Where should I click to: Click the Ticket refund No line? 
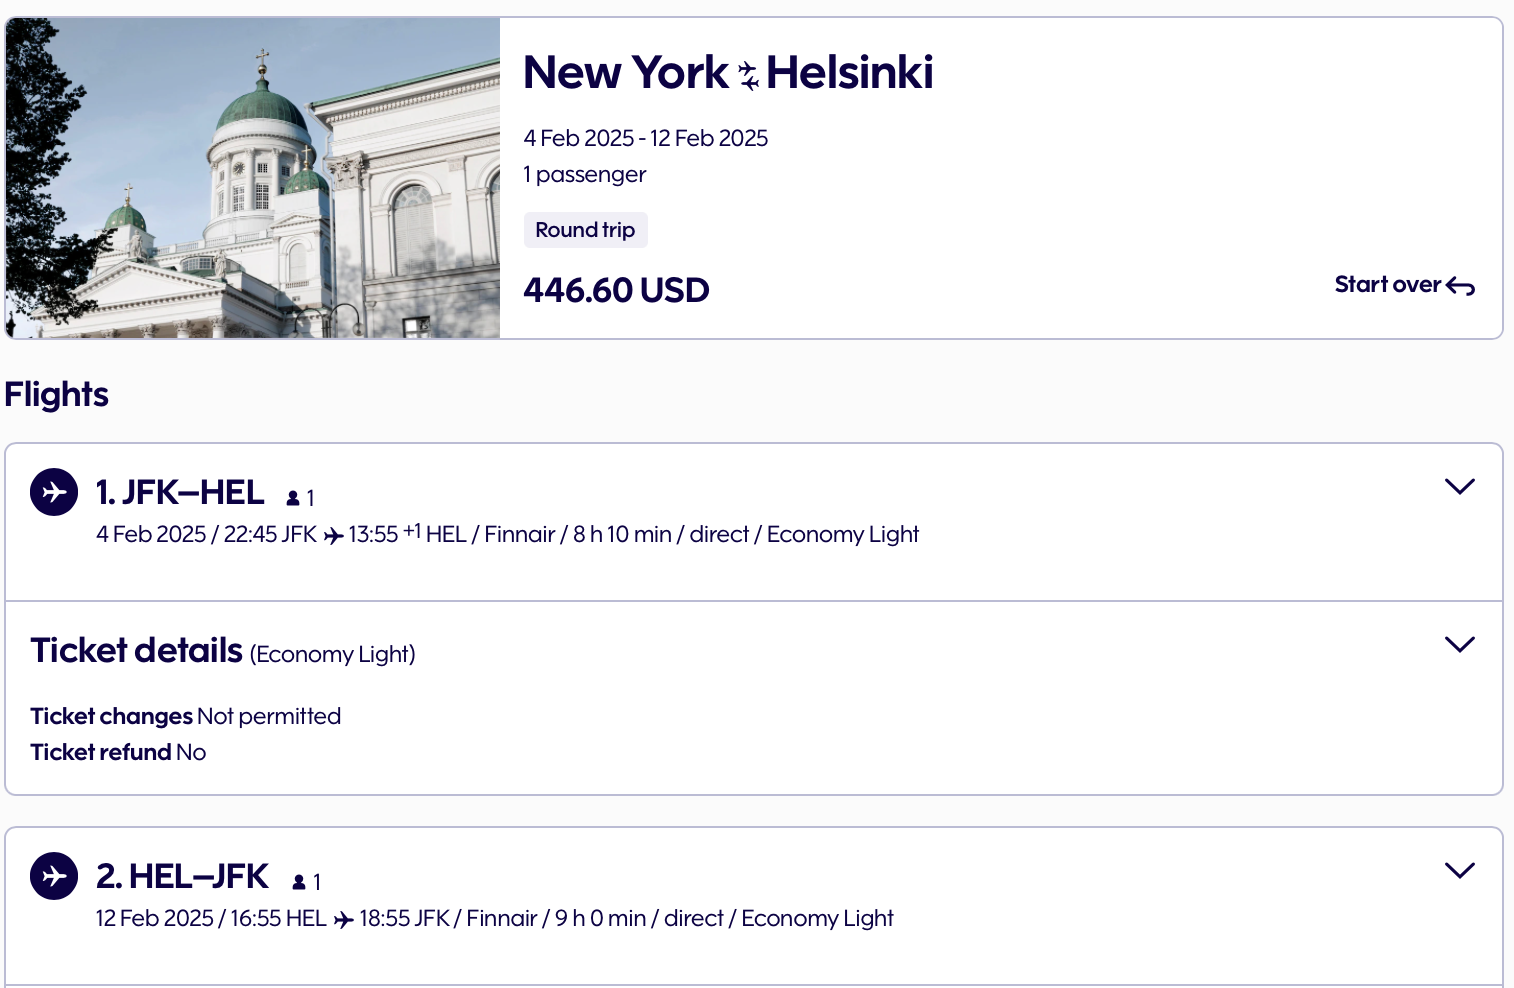click(118, 752)
